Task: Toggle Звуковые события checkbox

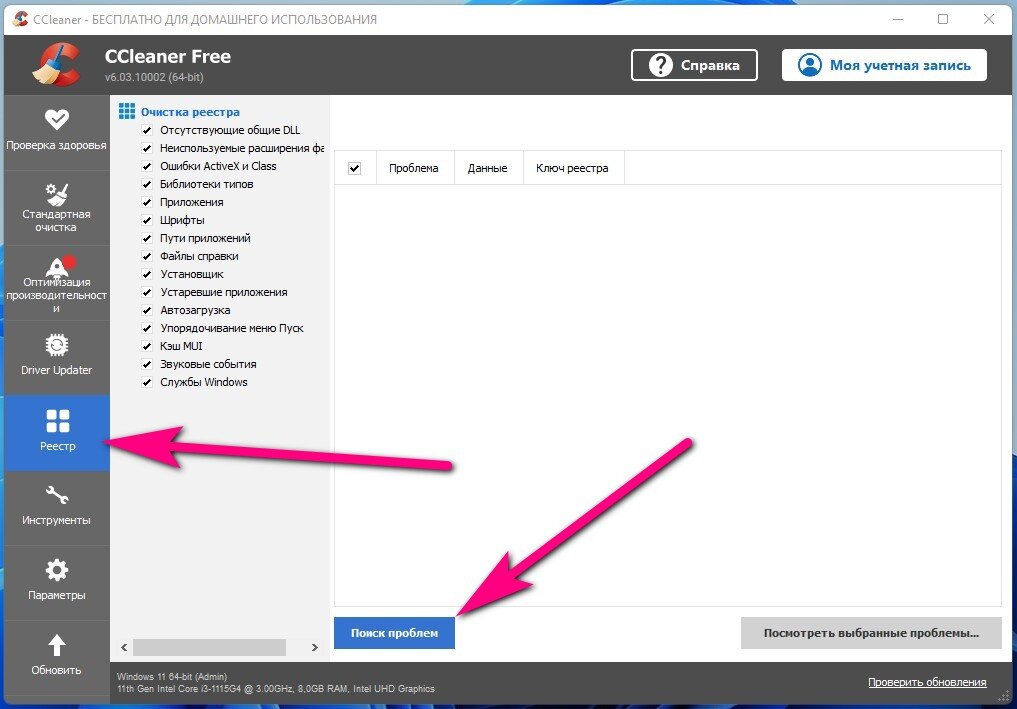Action: tap(147, 364)
